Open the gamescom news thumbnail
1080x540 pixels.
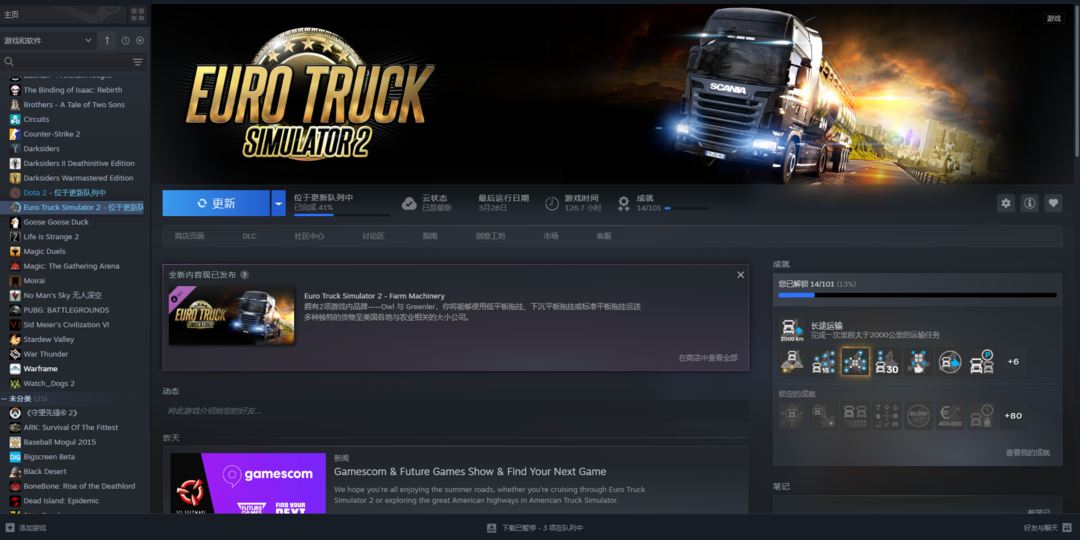click(x=248, y=483)
